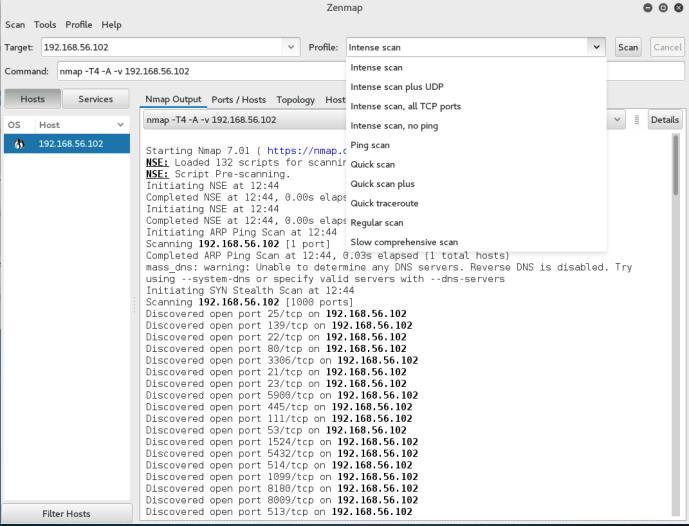
Task: Choose 'Intense scan, all TCP ports' option
Action: pos(476,106)
